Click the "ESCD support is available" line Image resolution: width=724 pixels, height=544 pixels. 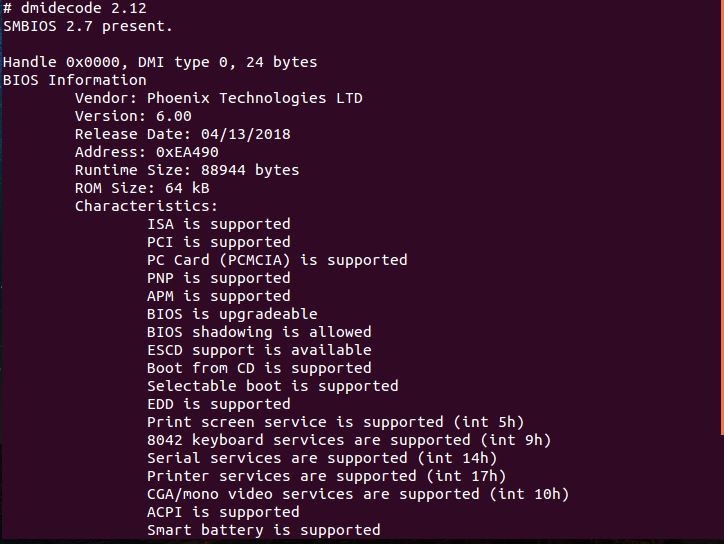pos(259,350)
